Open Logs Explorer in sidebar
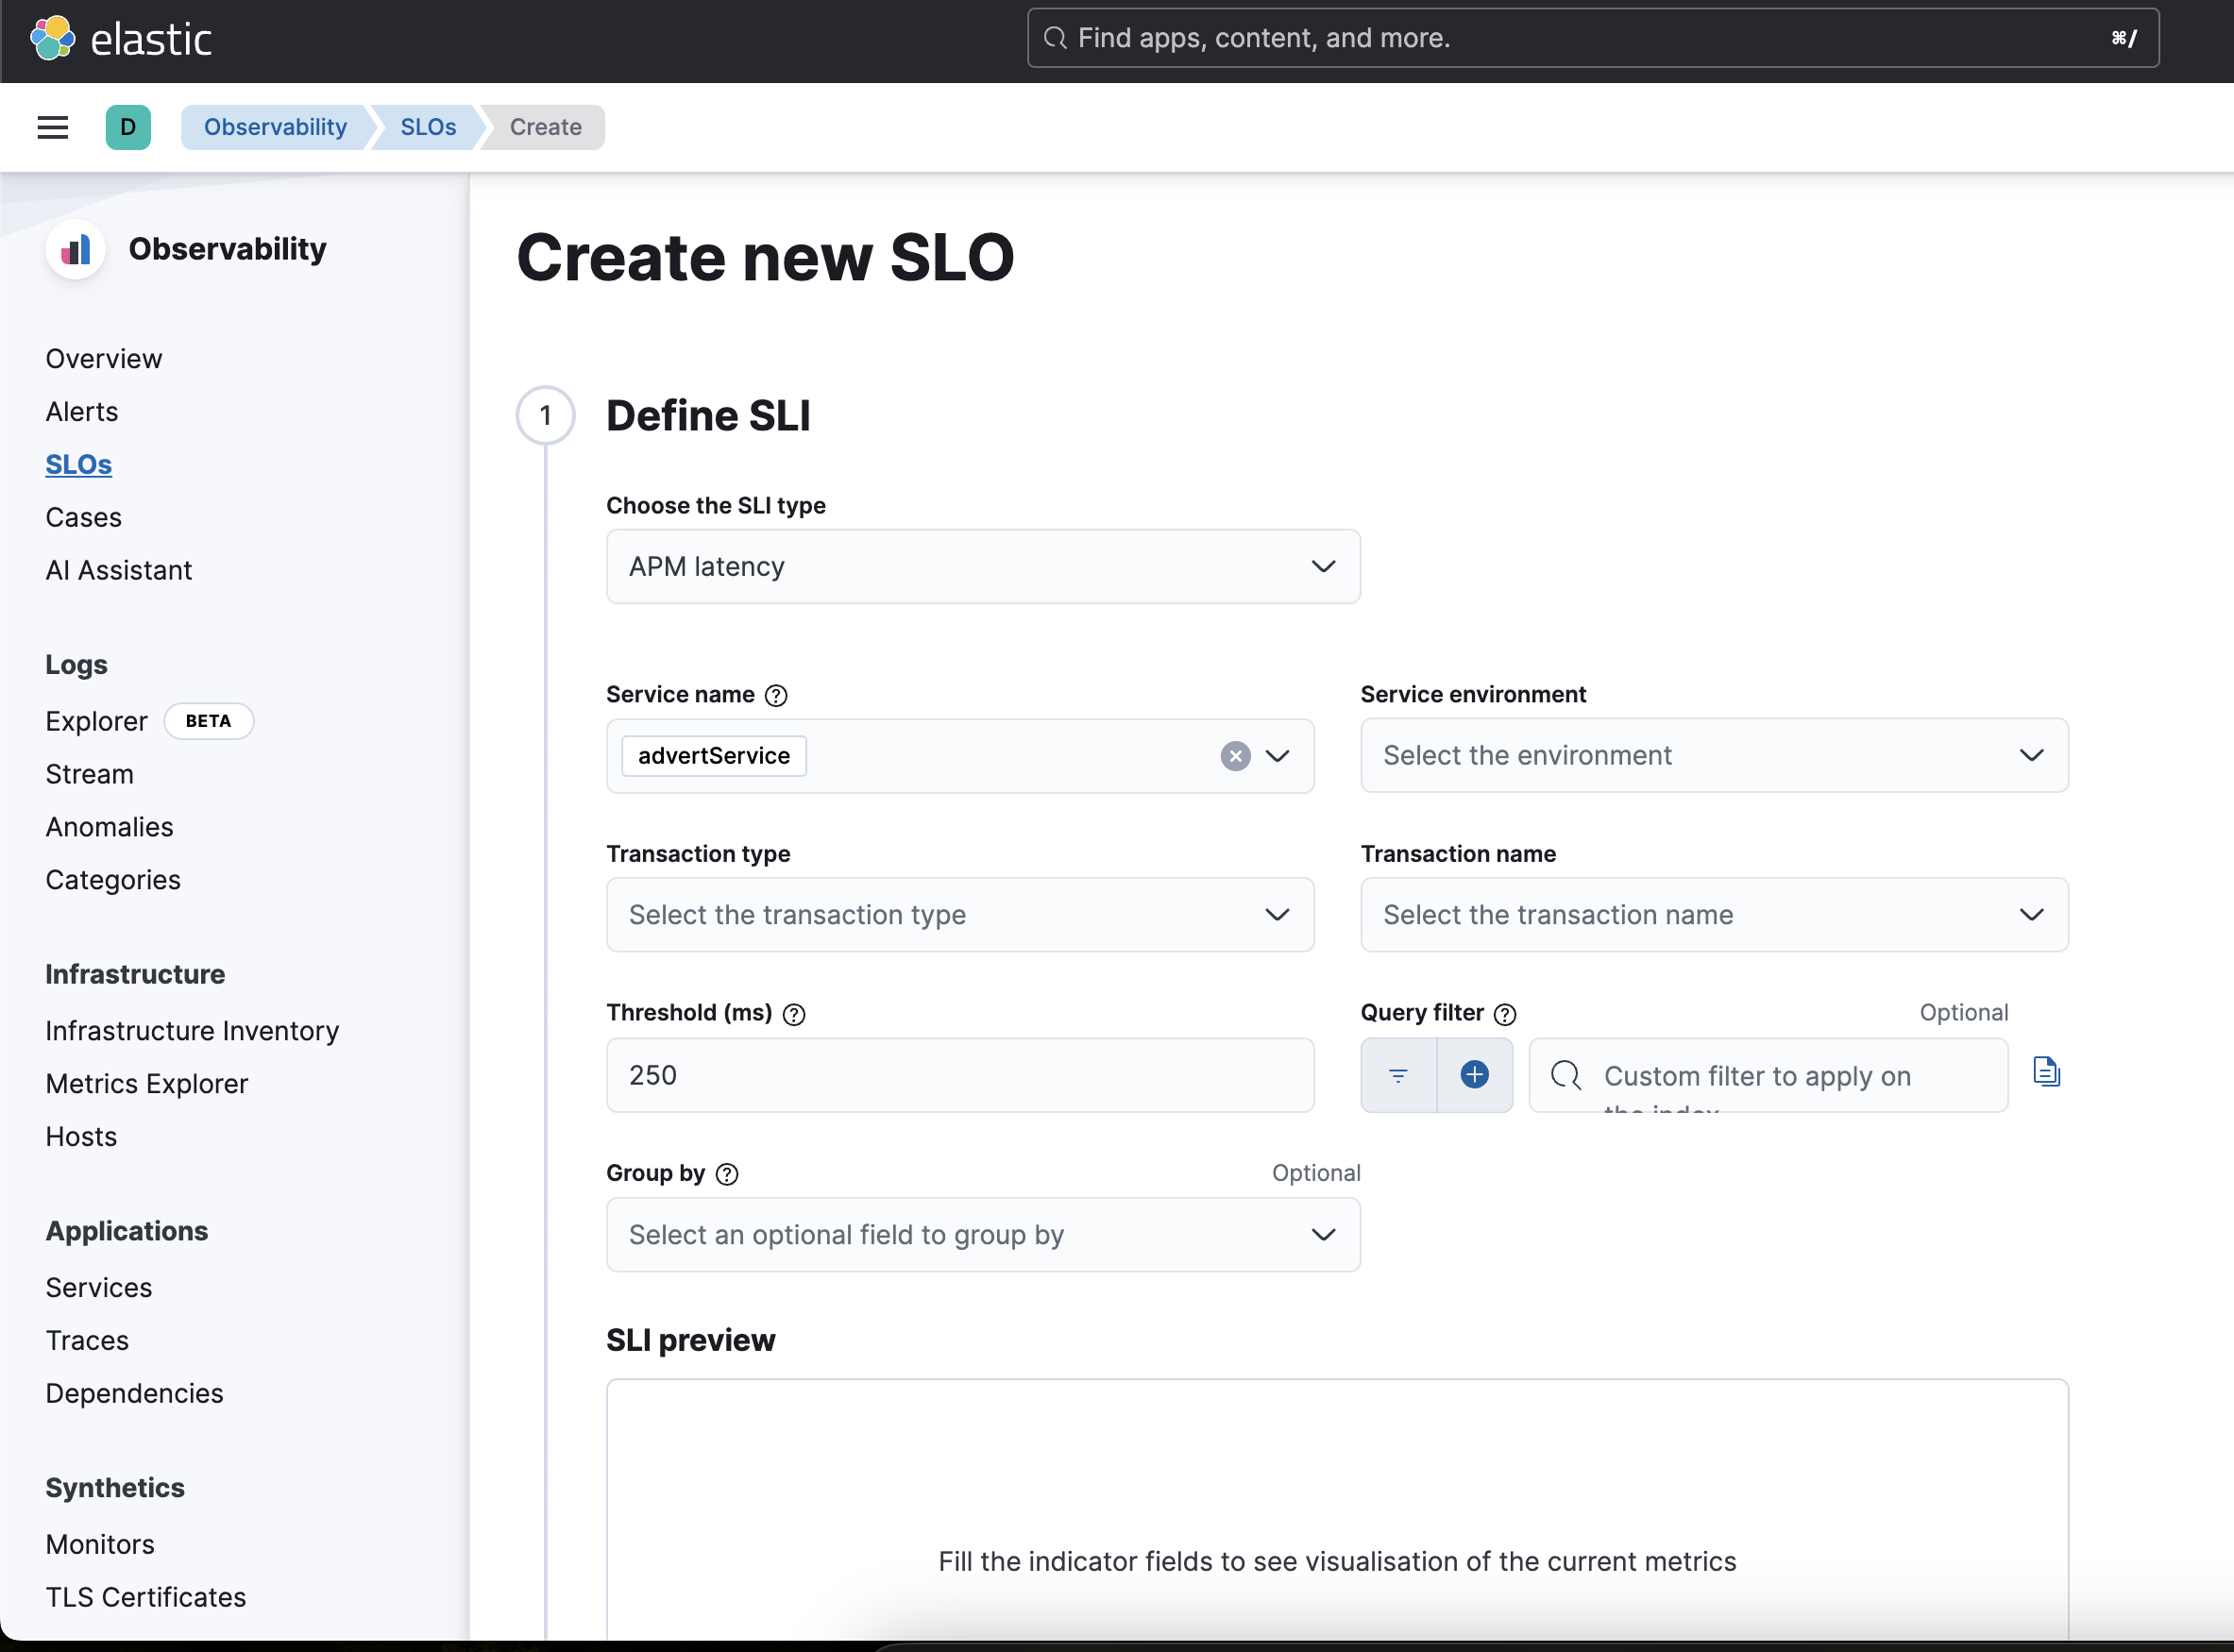 (96, 721)
